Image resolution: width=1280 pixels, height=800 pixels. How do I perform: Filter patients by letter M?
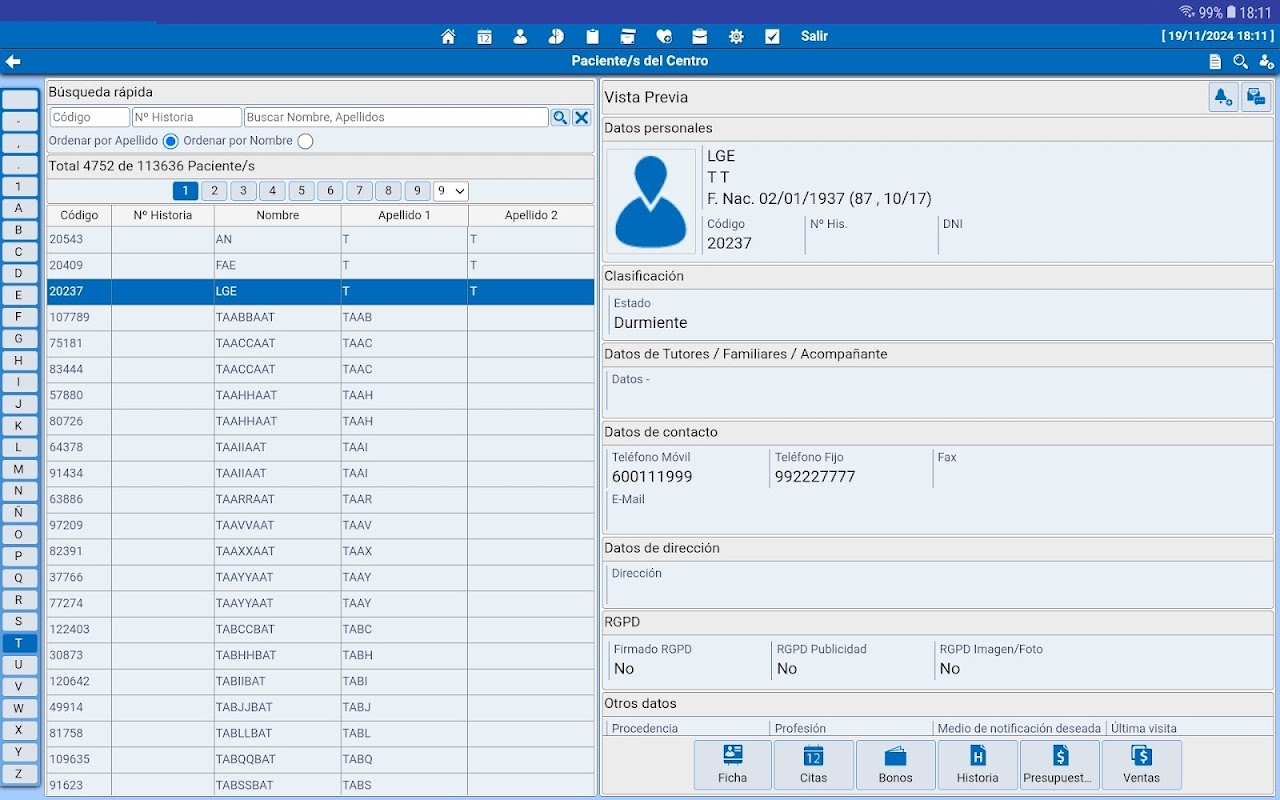click(19, 469)
